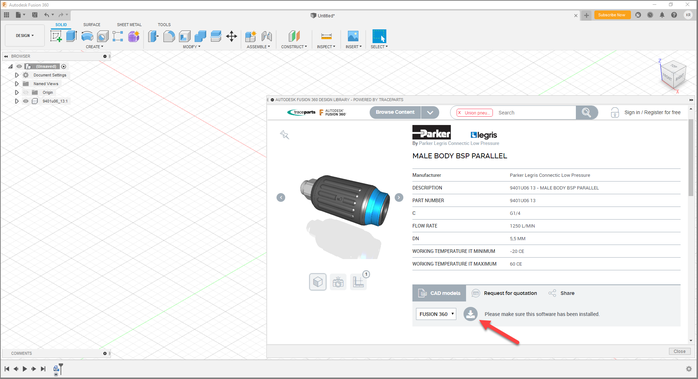Open the Insert image tool
This screenshot has height=379, width=698.
[353, 36]
